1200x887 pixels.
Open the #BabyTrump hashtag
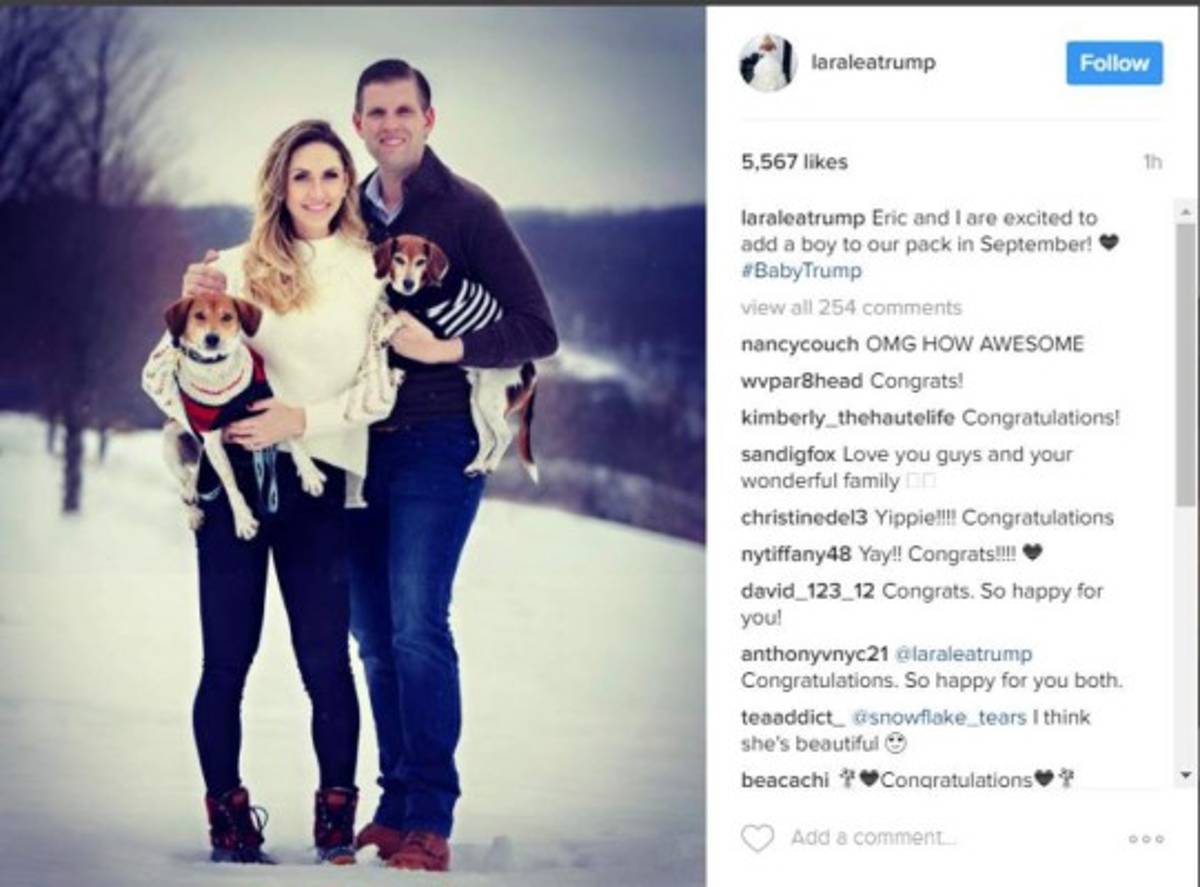pyautogui.click(x=801, y=271)
